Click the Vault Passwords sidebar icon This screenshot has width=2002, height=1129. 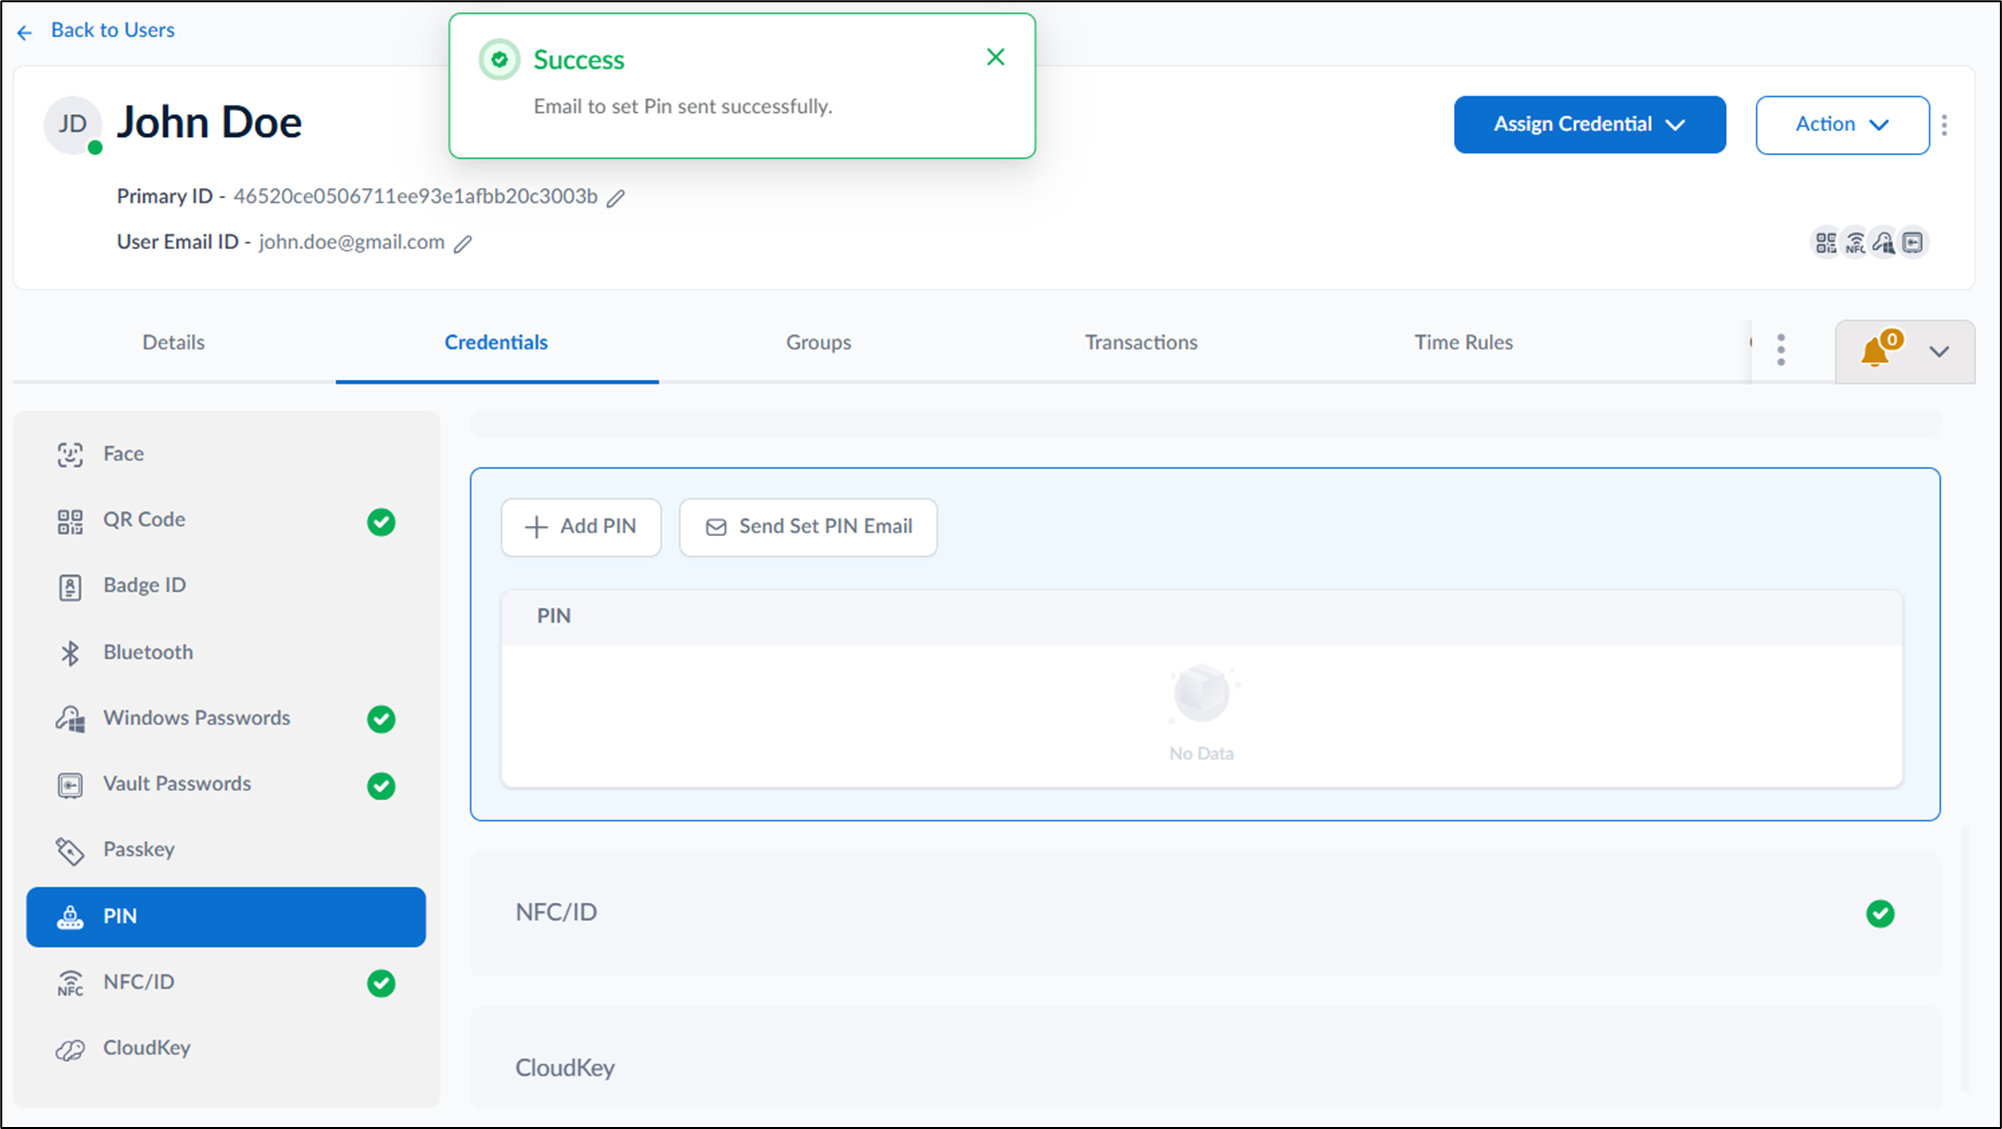(x=70, y=785)
